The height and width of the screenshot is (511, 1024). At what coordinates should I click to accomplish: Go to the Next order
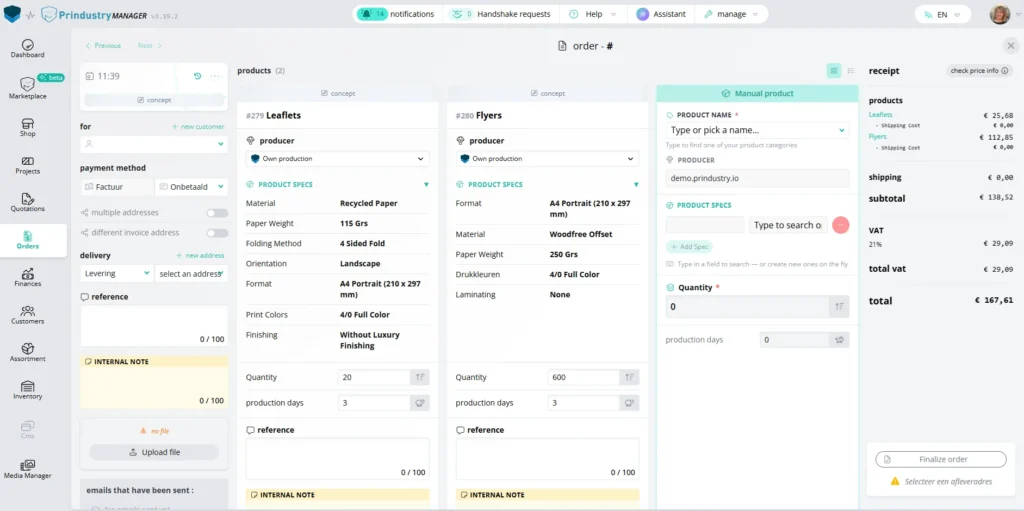pos(150,46)
